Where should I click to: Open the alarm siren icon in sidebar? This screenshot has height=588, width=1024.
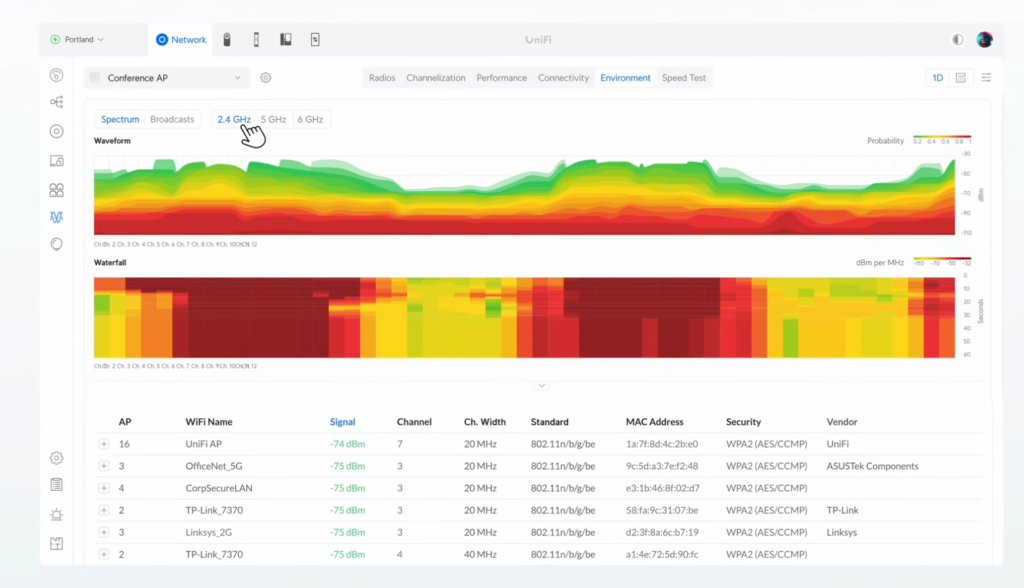57,515
